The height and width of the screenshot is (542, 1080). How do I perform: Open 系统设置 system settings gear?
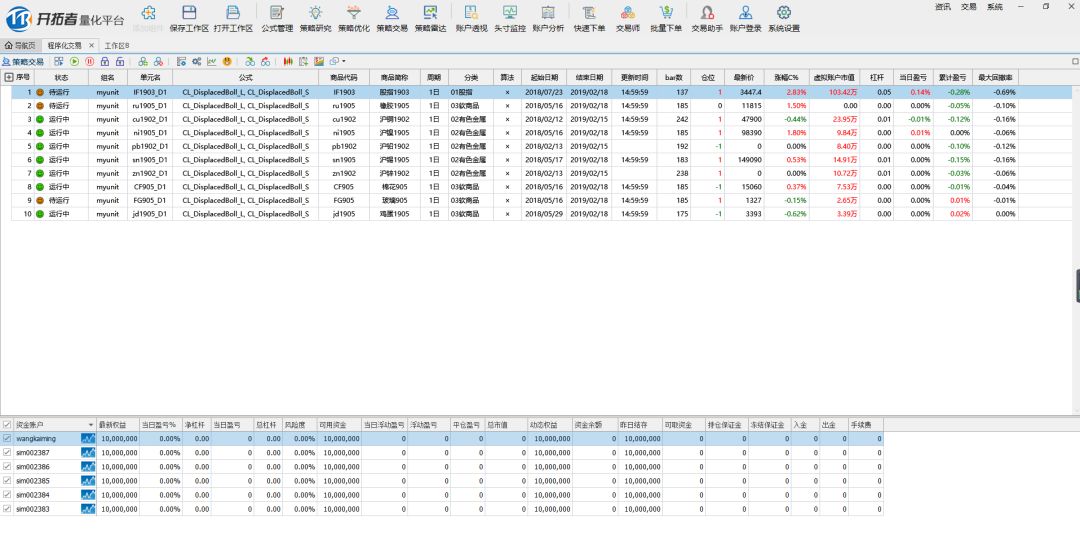click(784, 12)
